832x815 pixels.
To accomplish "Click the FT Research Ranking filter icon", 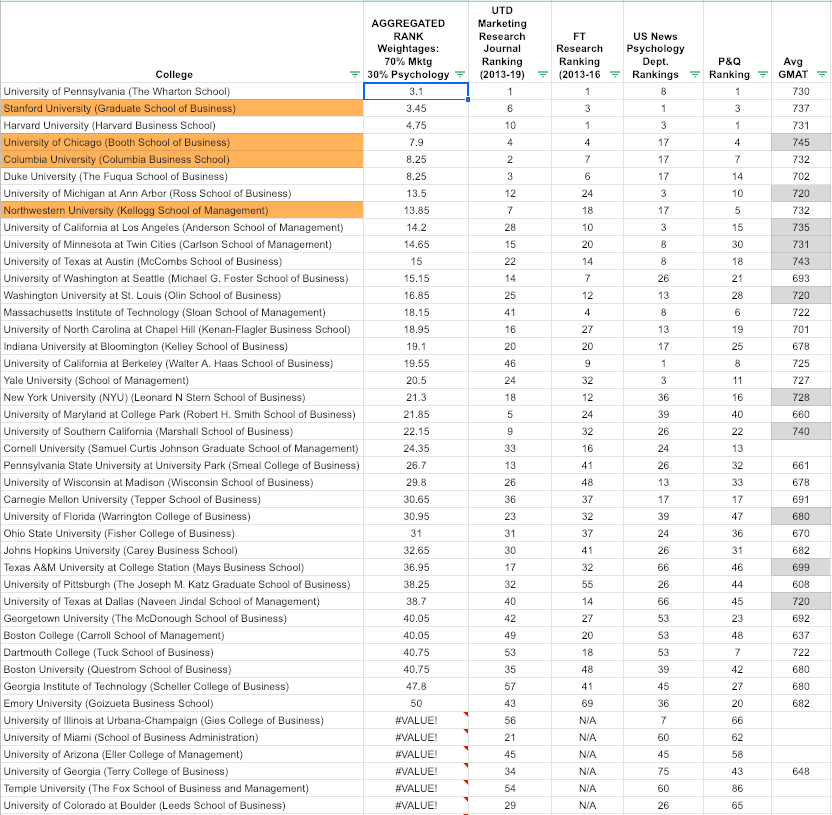I will pyautogui.click(x=614, y=75).
